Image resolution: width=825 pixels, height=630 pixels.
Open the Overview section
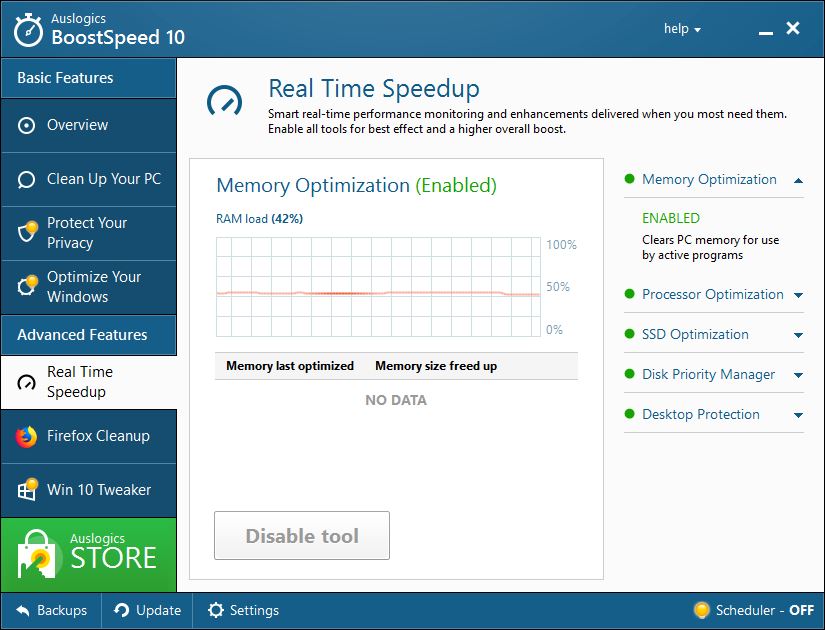pos(88,125)
